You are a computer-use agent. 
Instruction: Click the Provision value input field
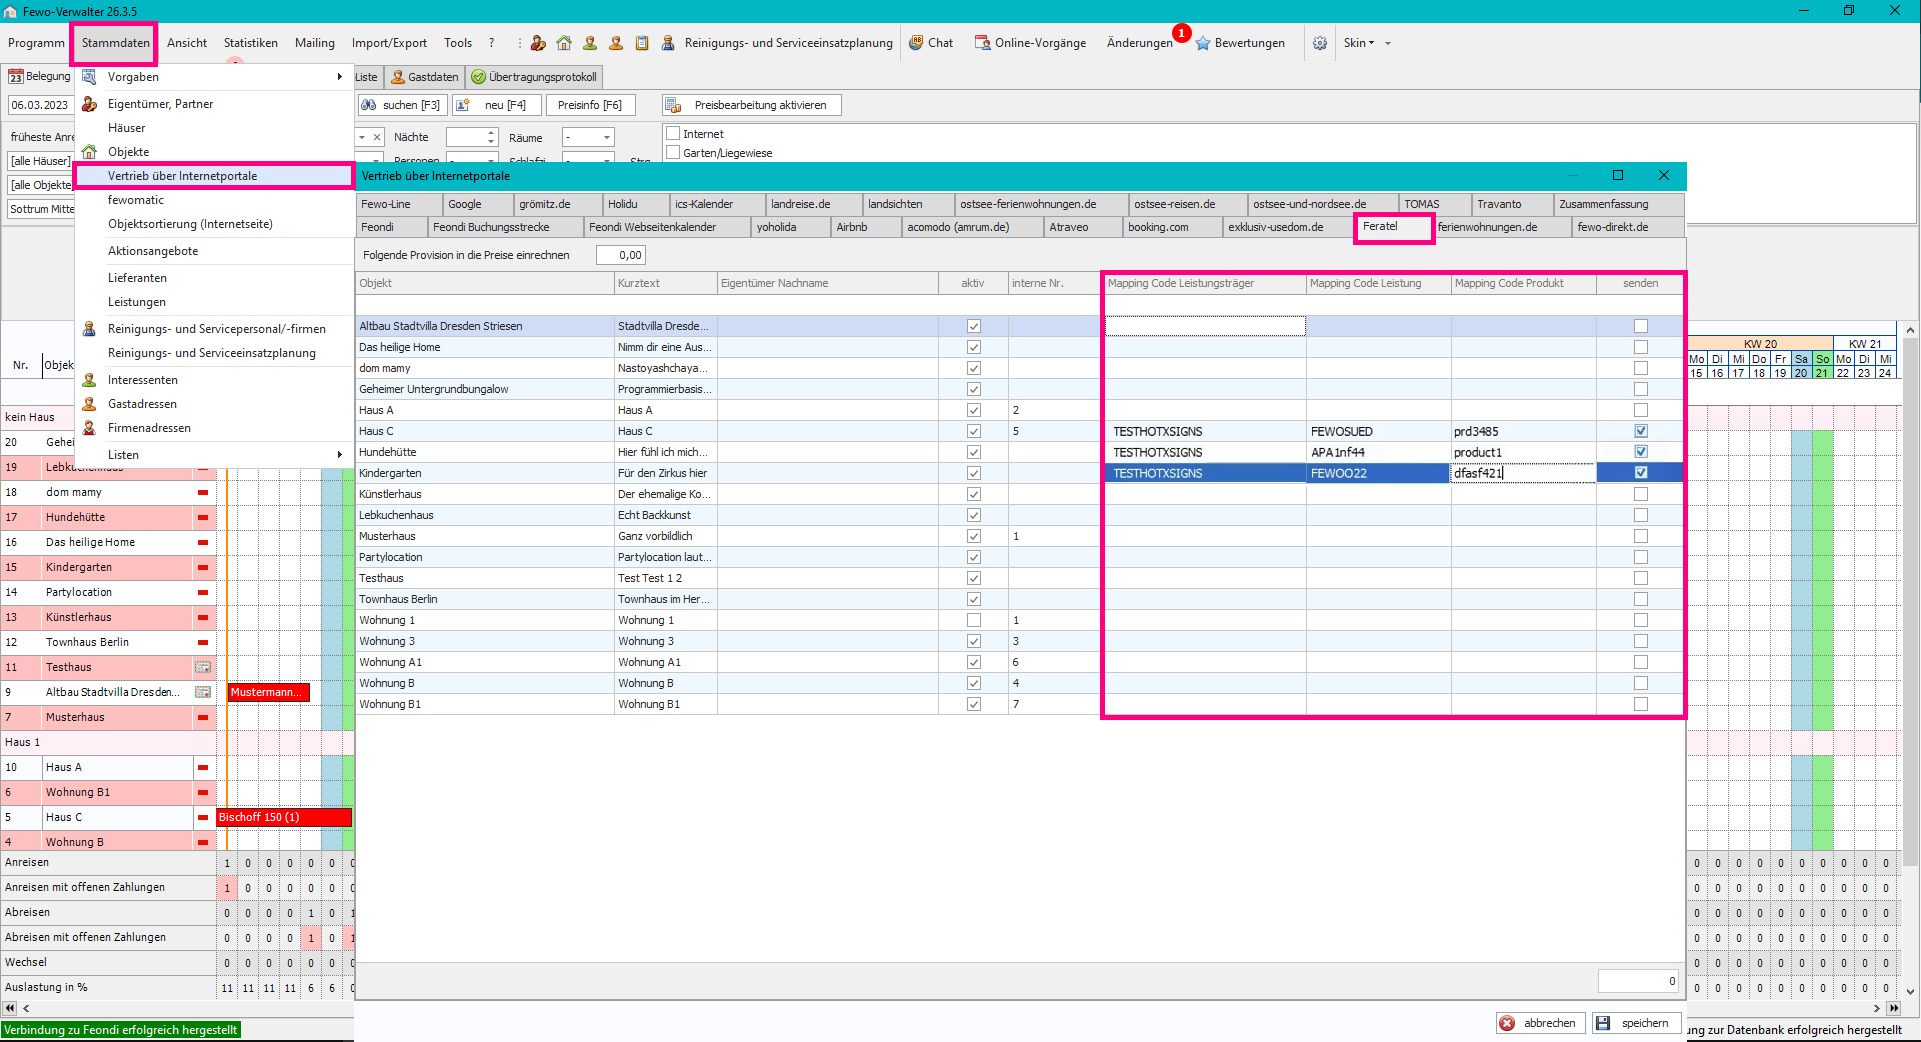[620, 255]
